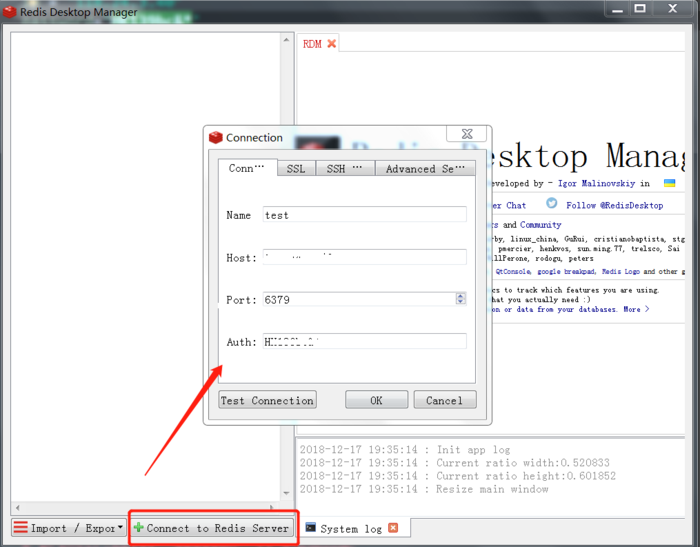
Task: Focus the Host input field
Action: tap(364, 257)
